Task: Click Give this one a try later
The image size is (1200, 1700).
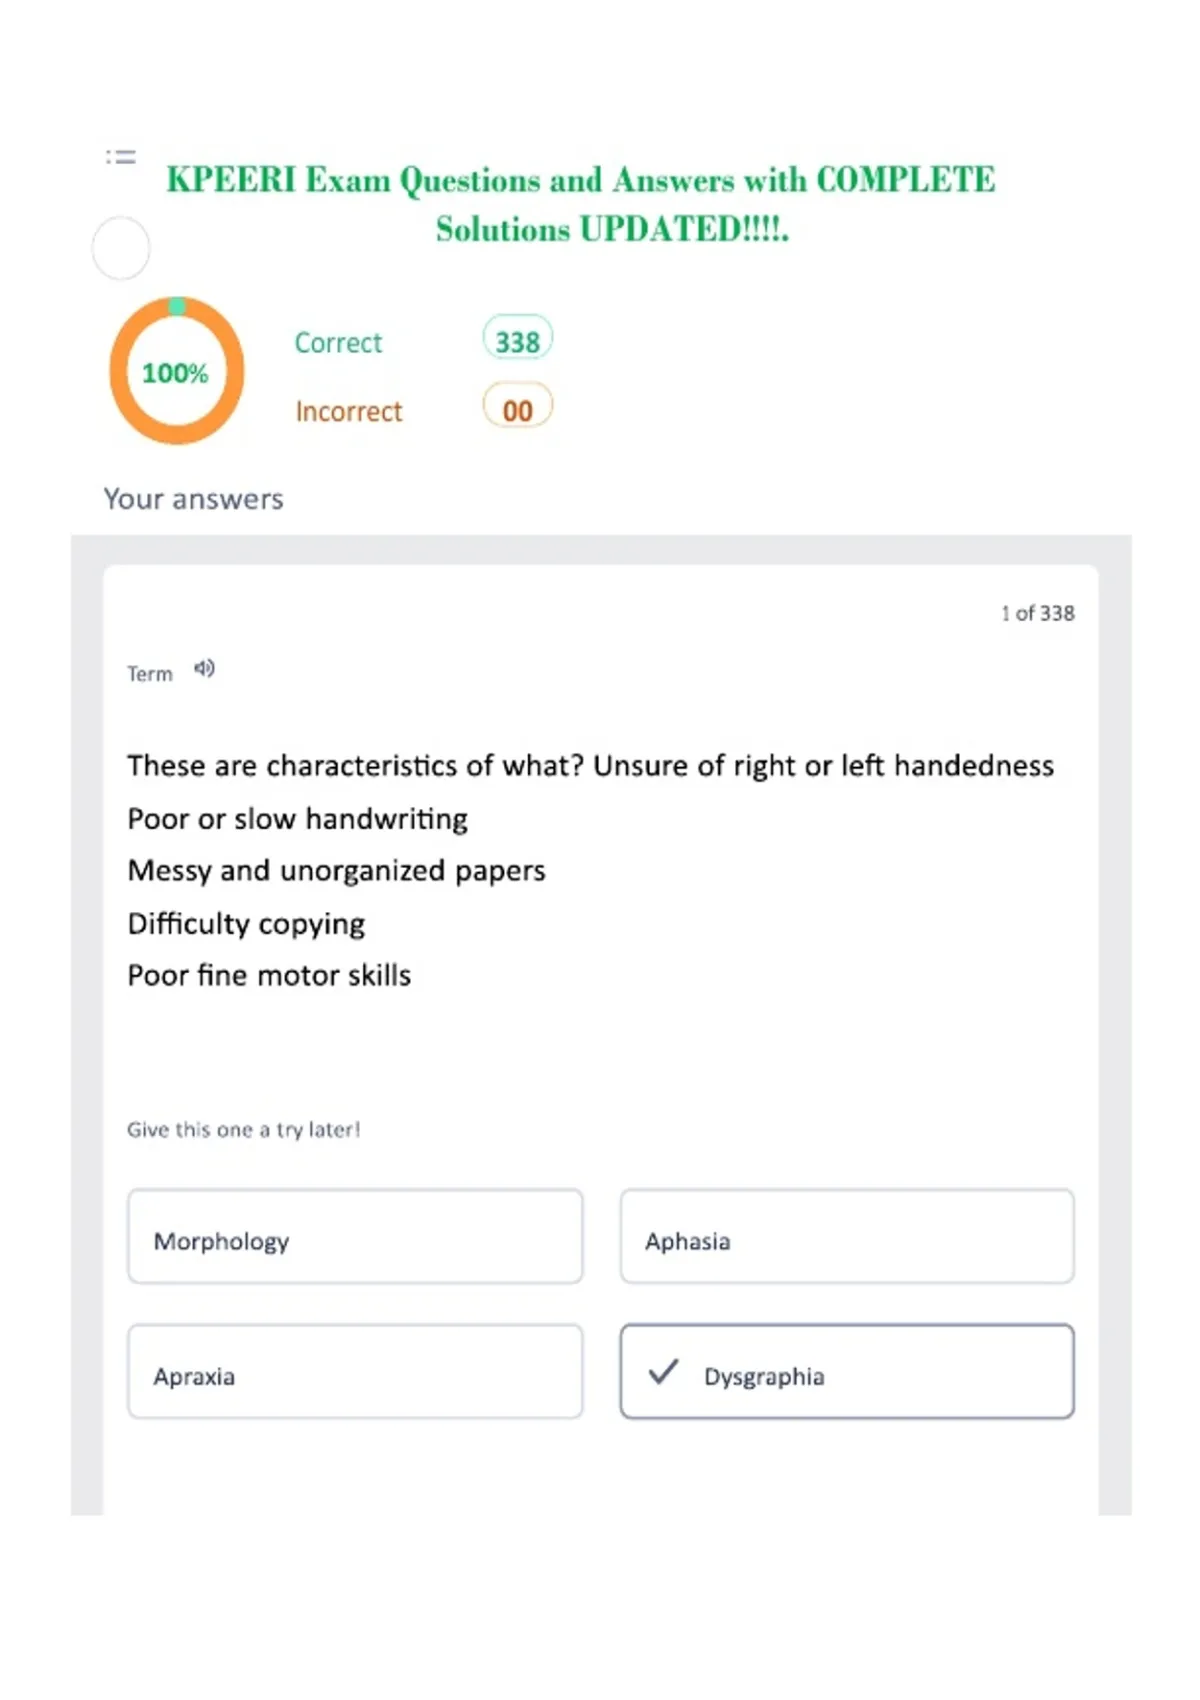Action: [244, 1129]
